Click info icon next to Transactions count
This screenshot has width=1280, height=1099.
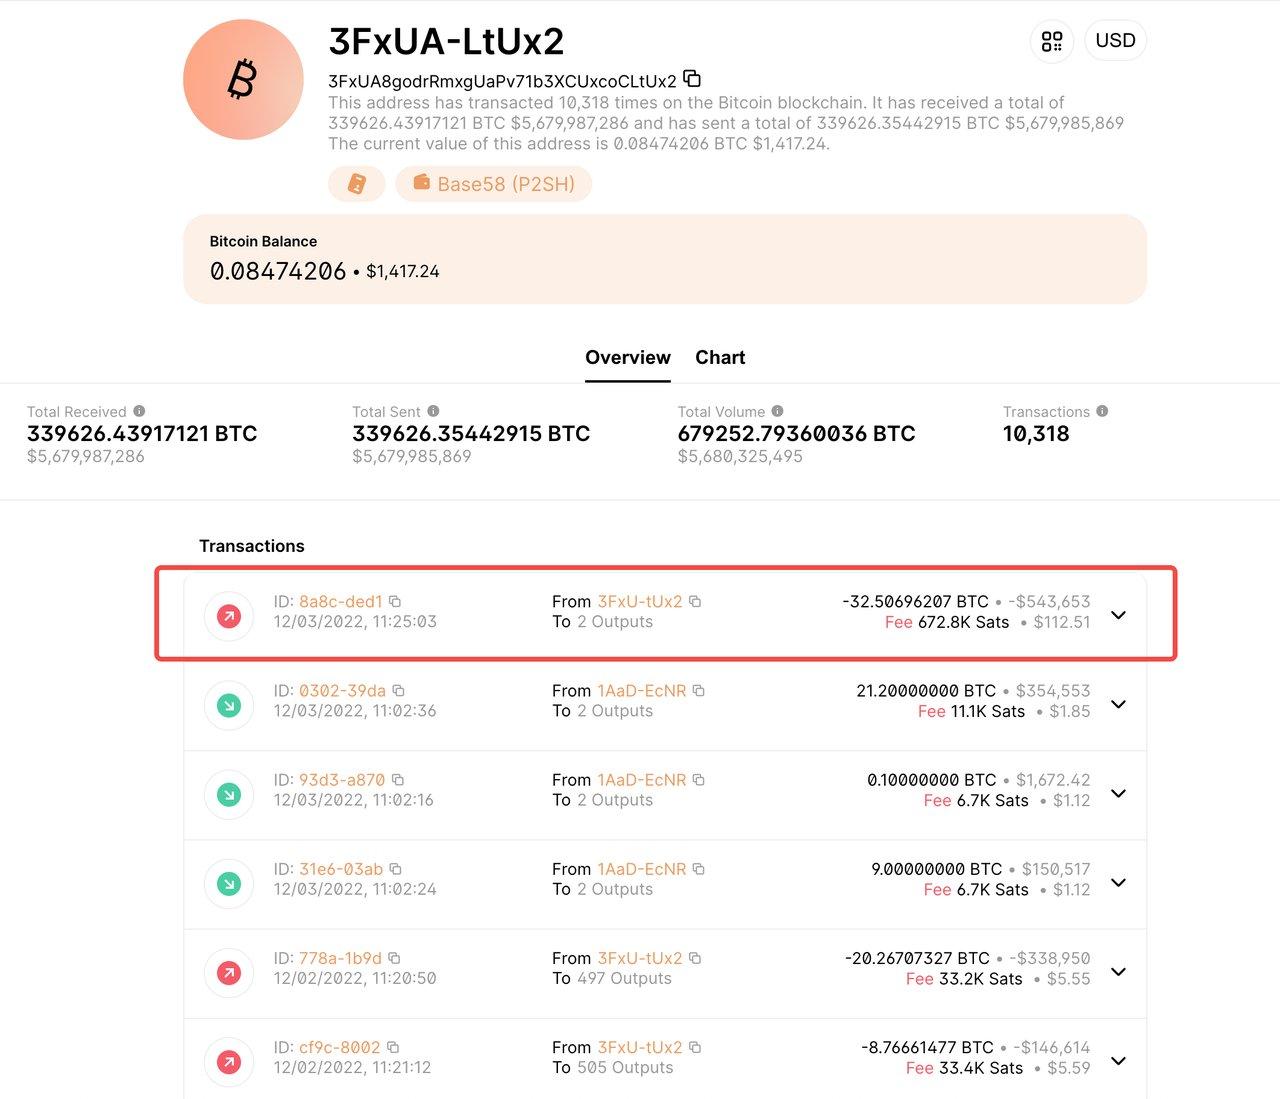(x=1102, y=411)
